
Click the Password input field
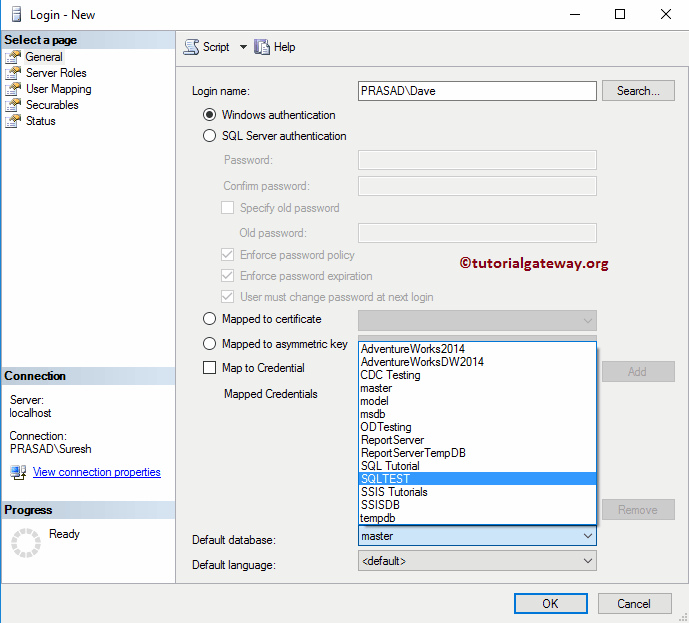tap(477, 160)
